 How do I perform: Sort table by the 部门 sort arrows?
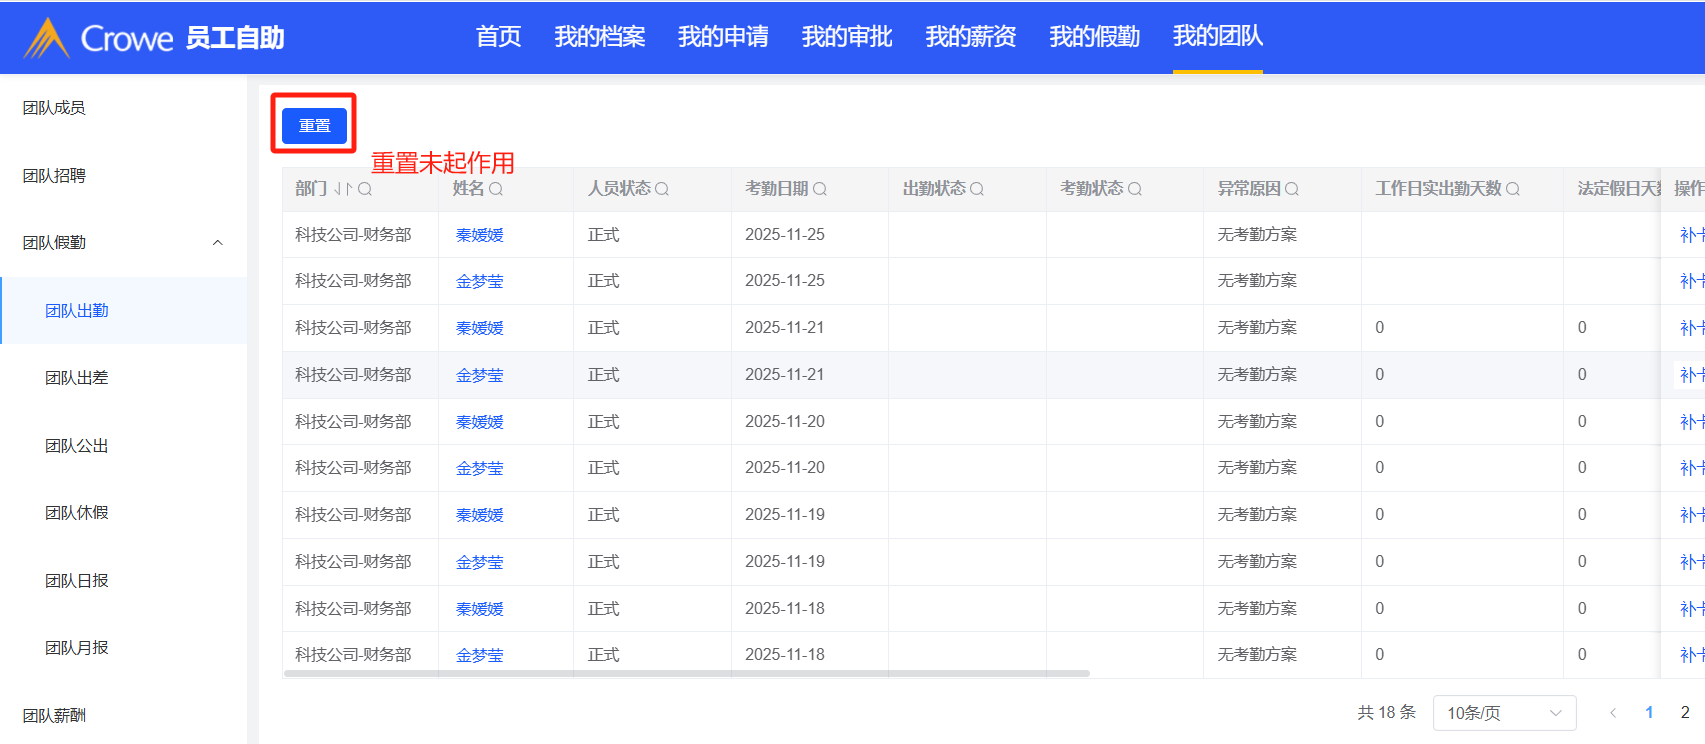pos(343,189)
